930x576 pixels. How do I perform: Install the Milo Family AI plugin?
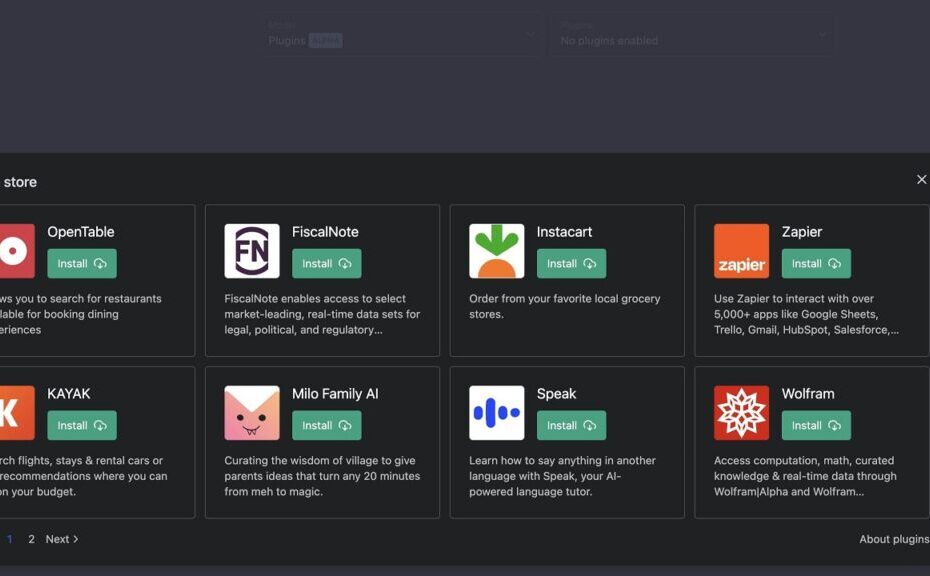tap(326, 425)
